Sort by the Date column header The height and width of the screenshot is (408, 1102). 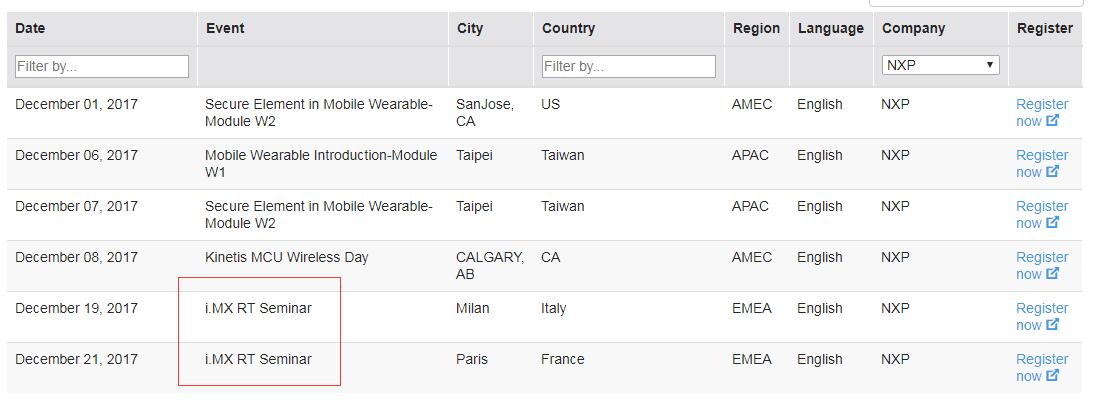point(30,29)
